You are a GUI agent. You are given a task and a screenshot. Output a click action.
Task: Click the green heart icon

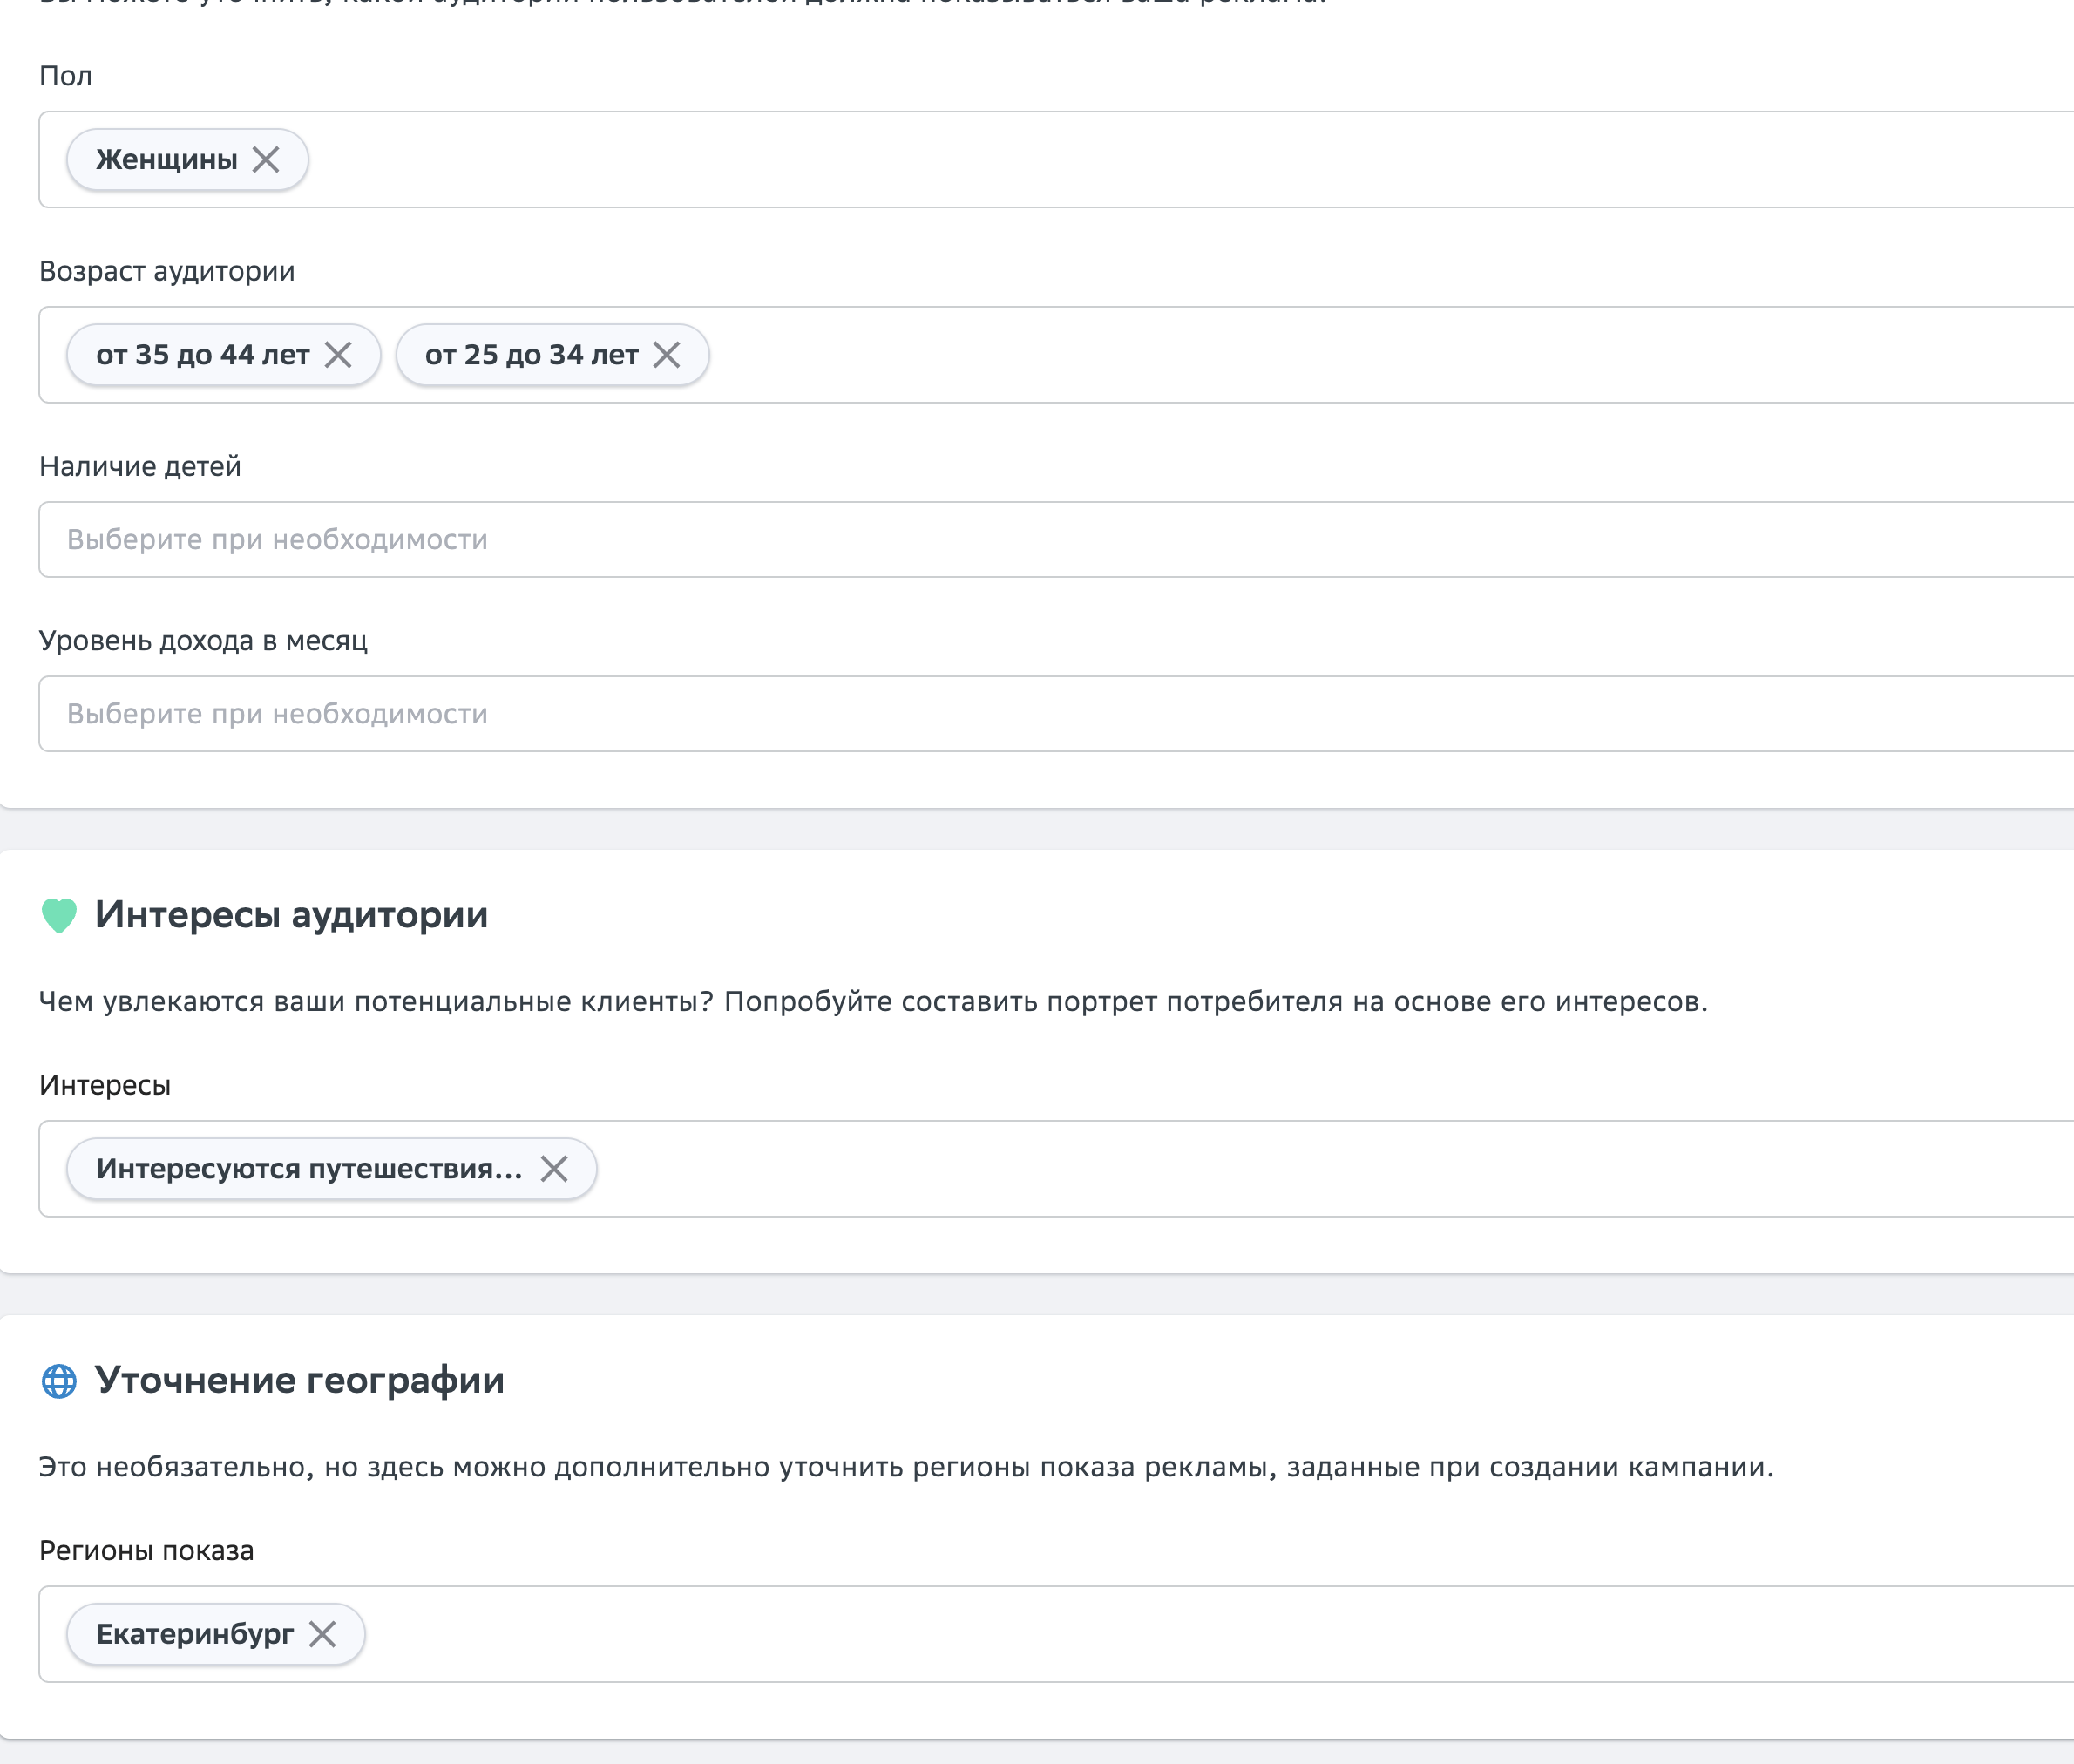(59, 915)
